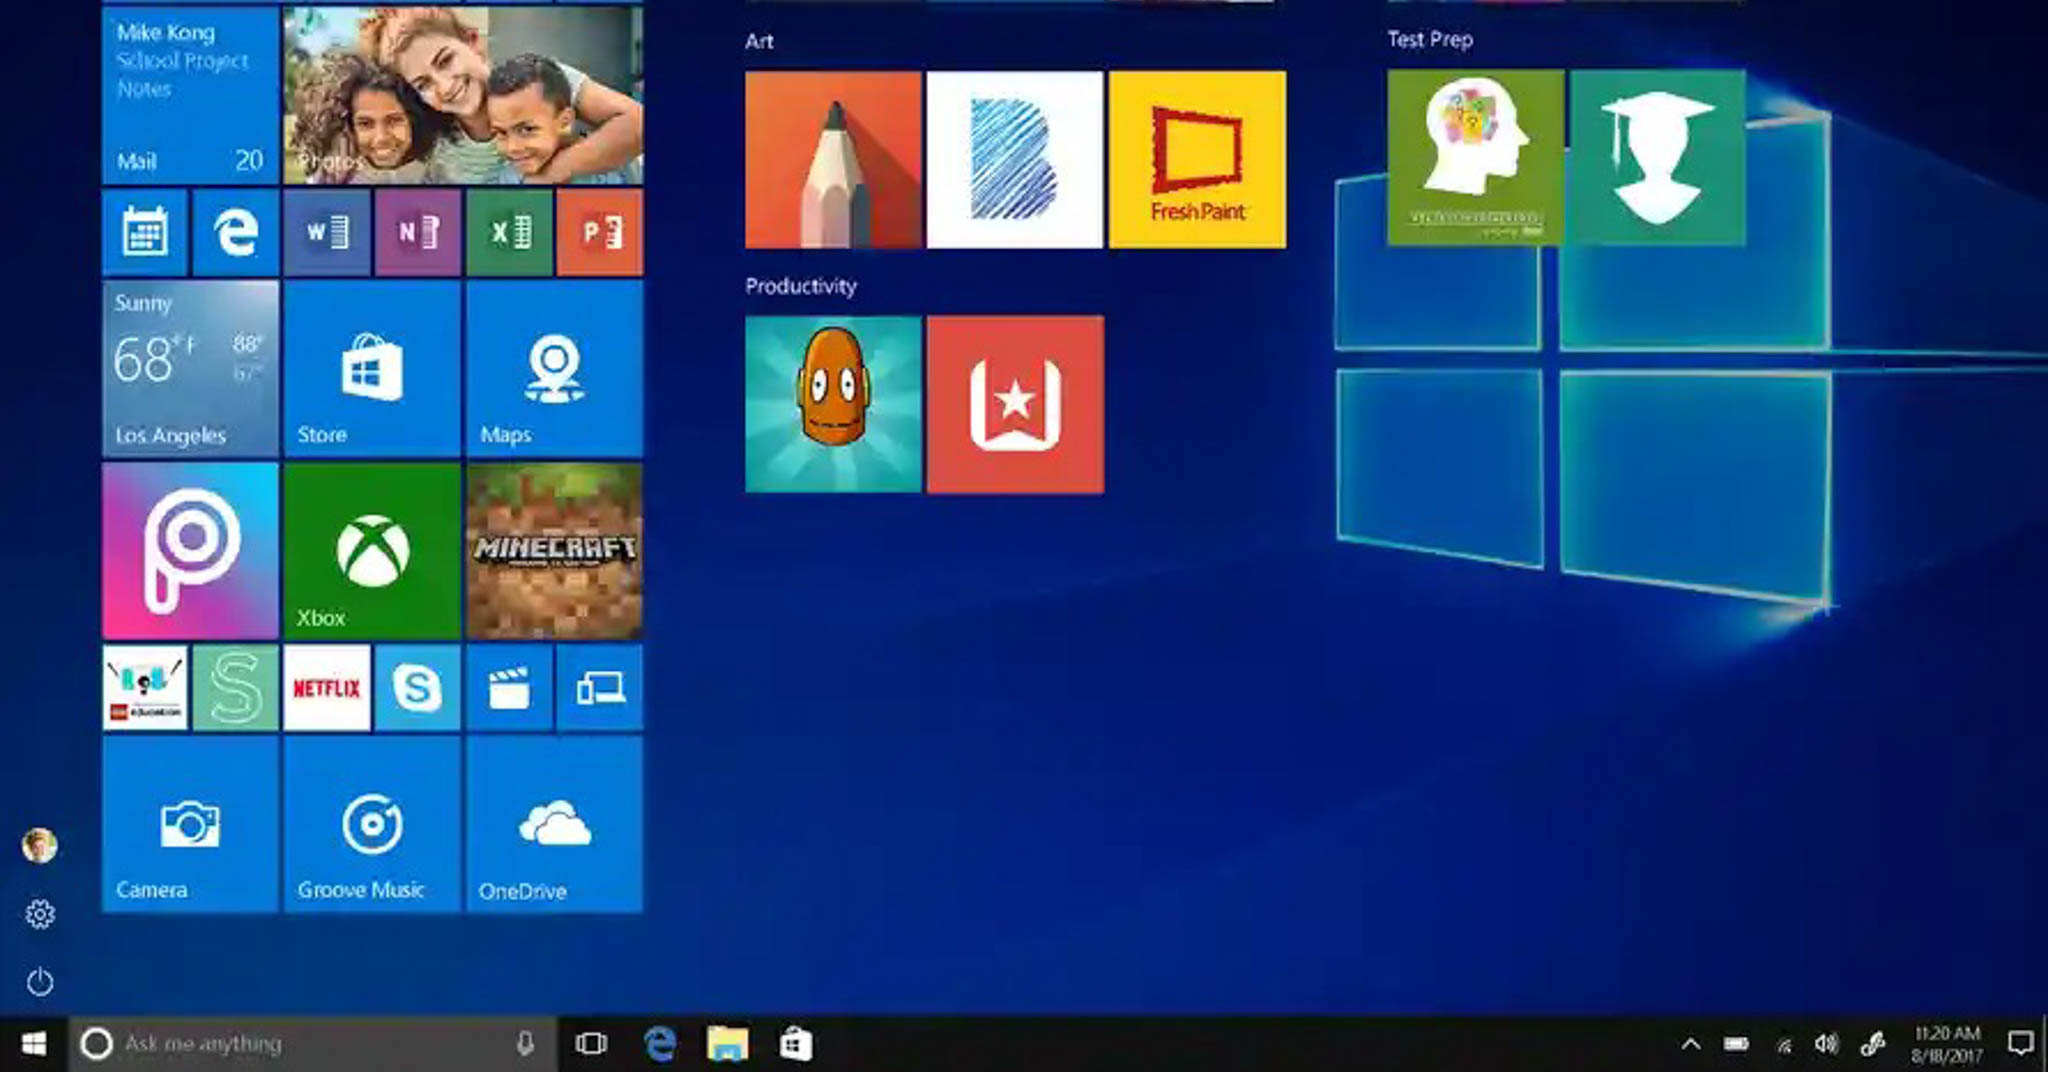
Task: Open the Word tile
Action: pyautogui.click(x=327, y=232)
